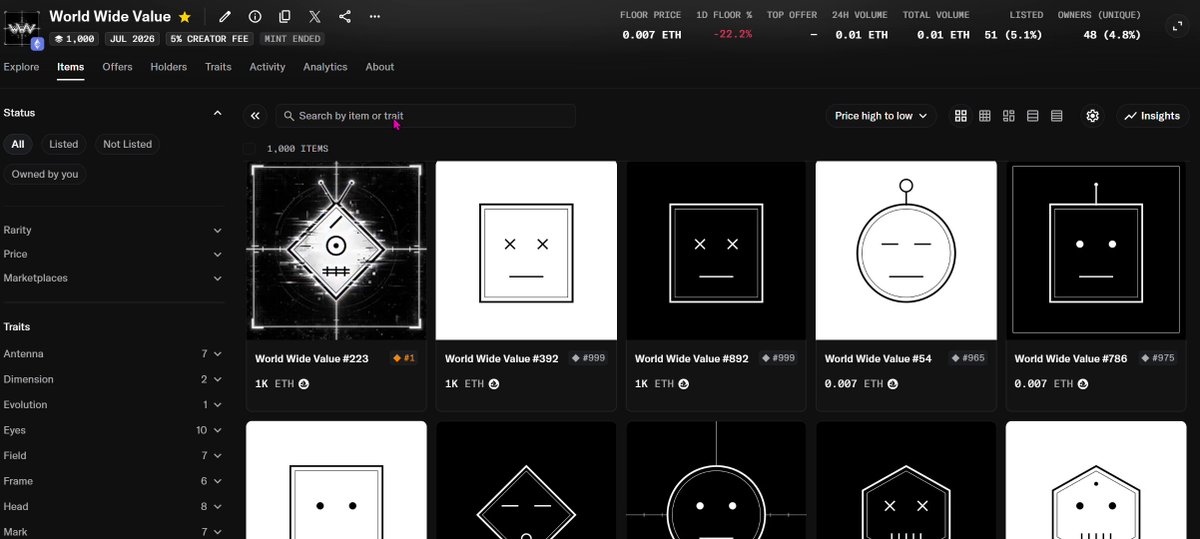Switch to the Holders tab

168,67
